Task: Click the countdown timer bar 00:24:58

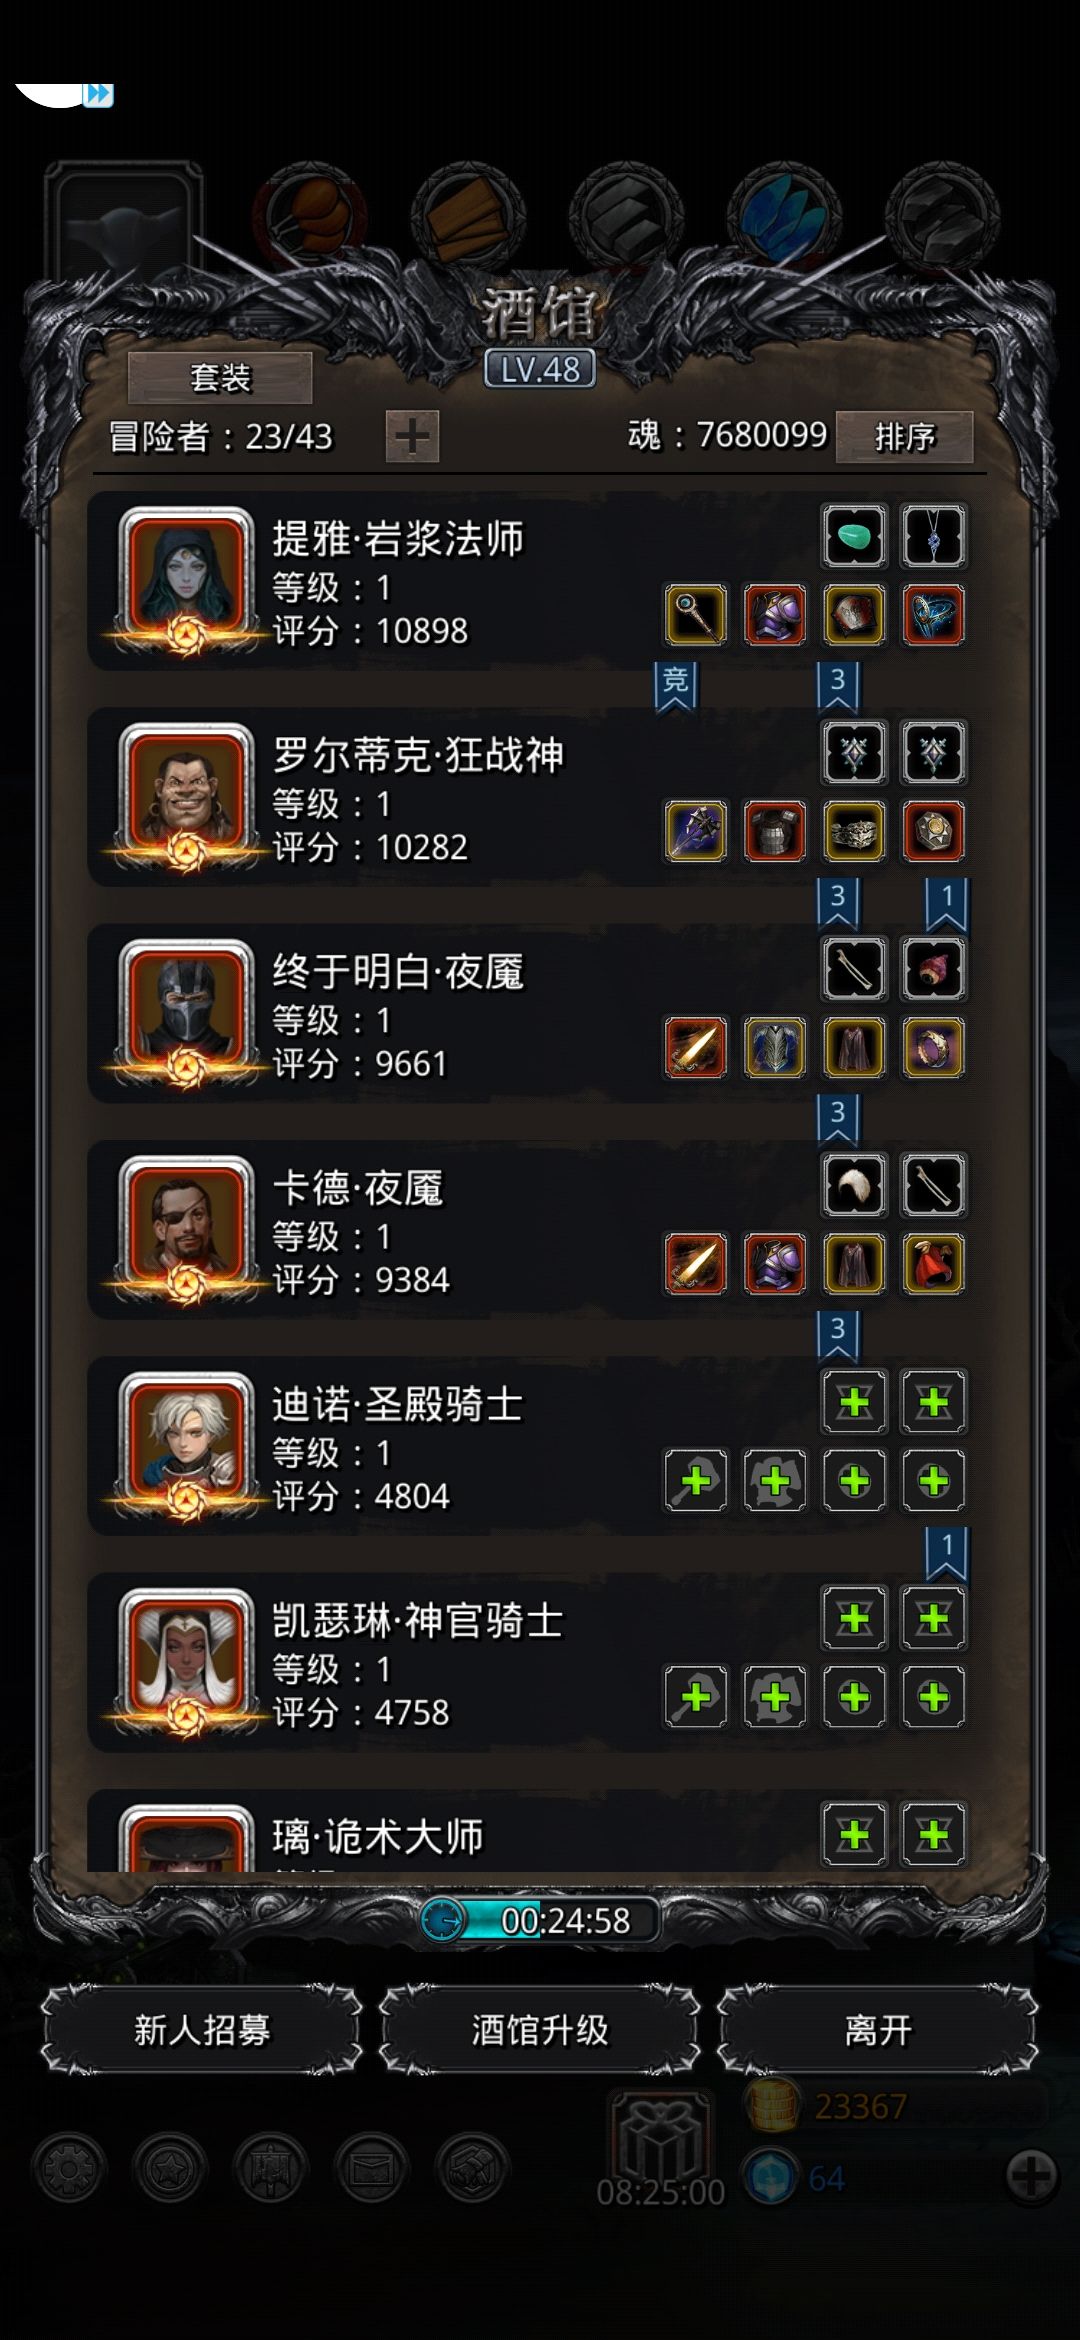Action: coord(540,1920)
